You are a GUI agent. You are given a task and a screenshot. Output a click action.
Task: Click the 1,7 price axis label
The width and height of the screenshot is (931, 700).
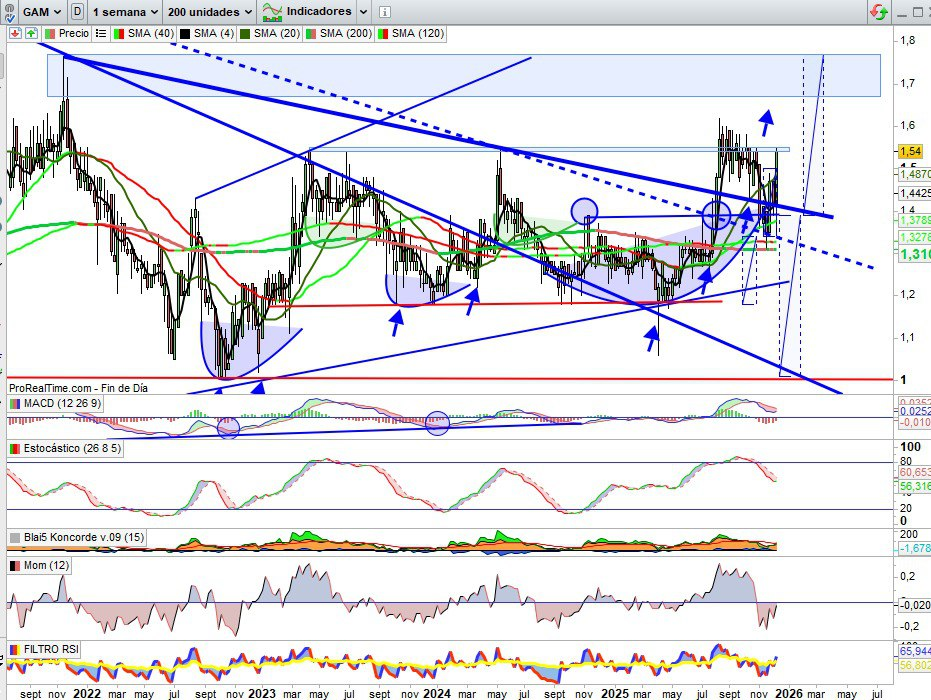(907, 83)
